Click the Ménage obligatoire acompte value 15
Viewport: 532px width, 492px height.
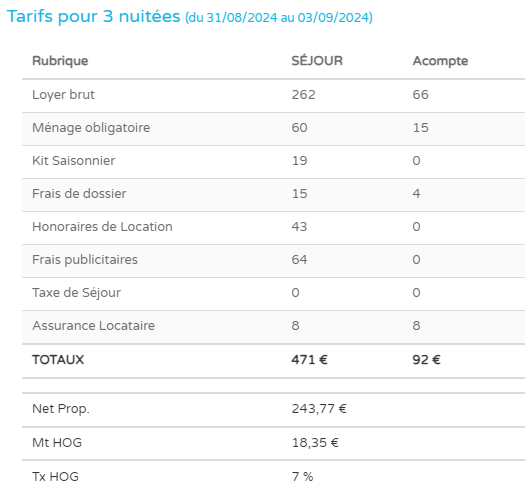pos(420,128)
